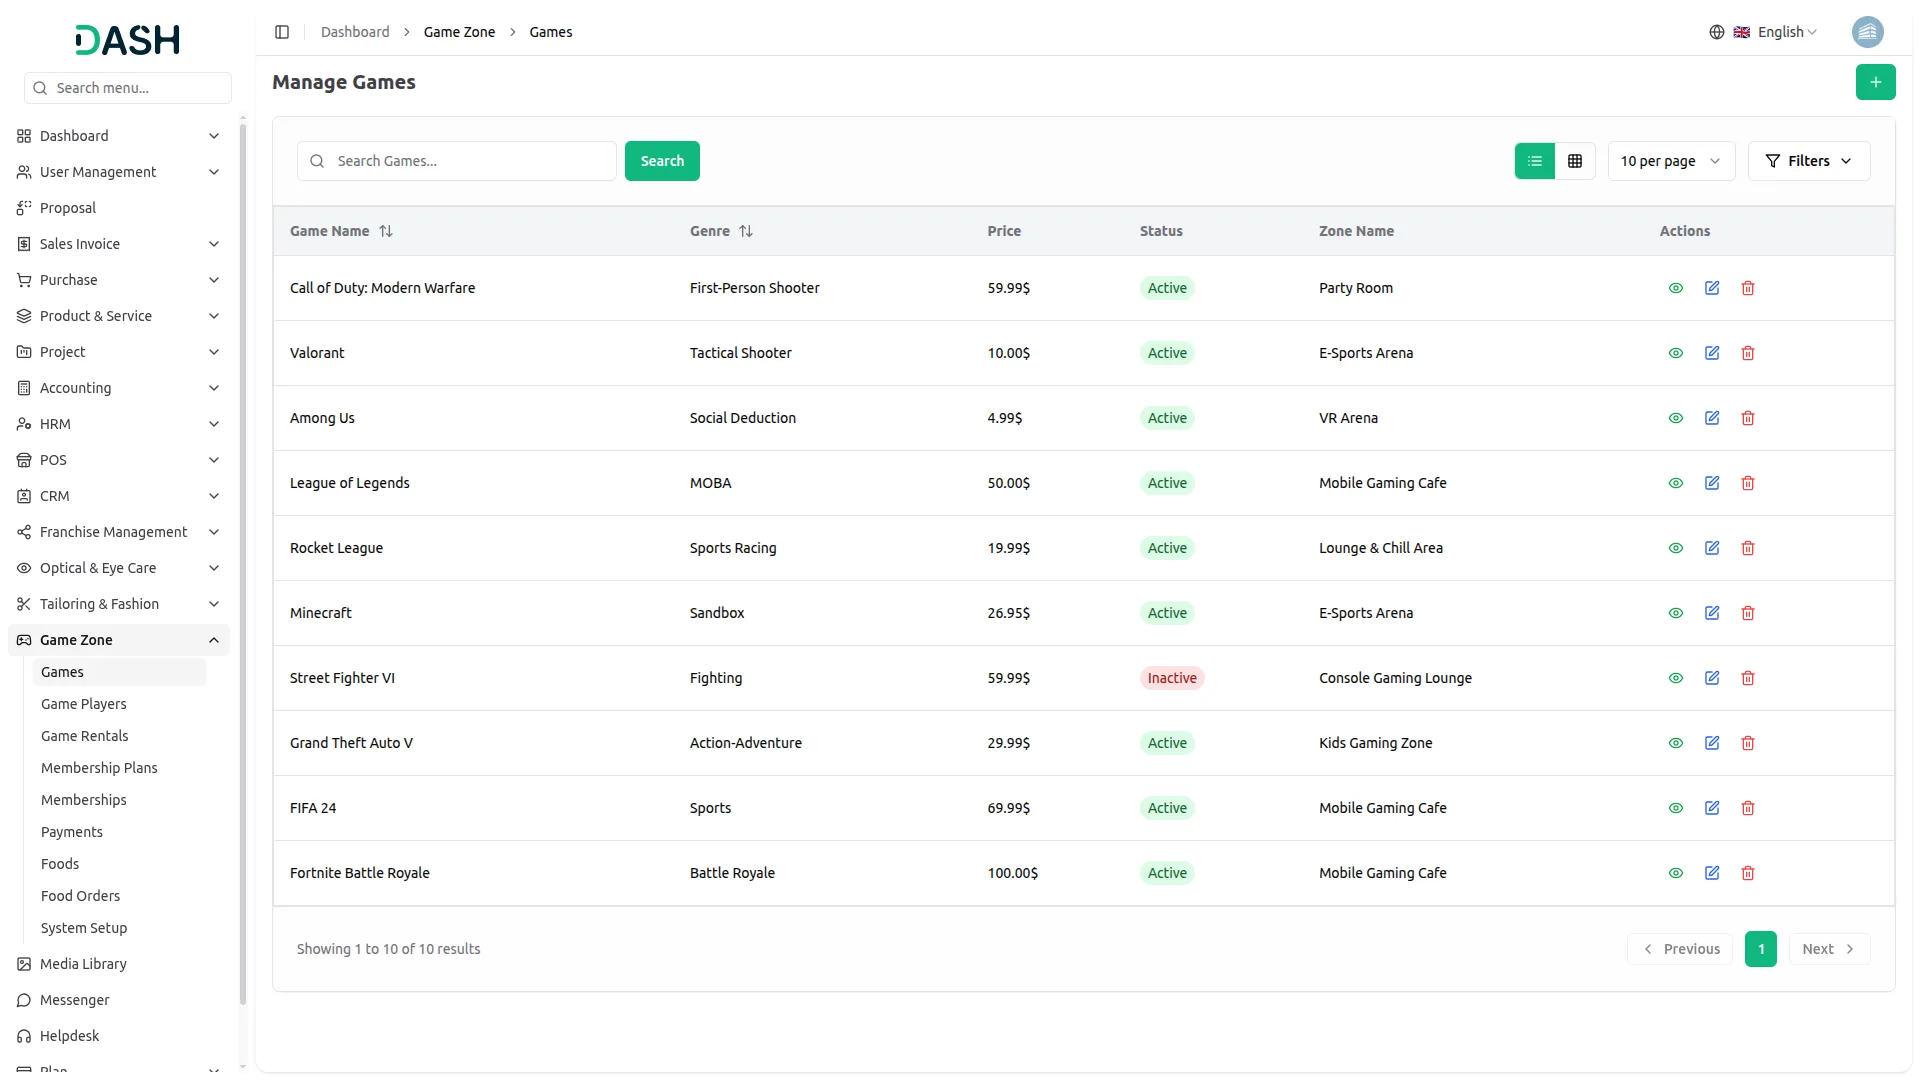The height and width of the screenshot is (1080, 1920).
Task: Click the green add game plus button
Action: [1875, 82]
